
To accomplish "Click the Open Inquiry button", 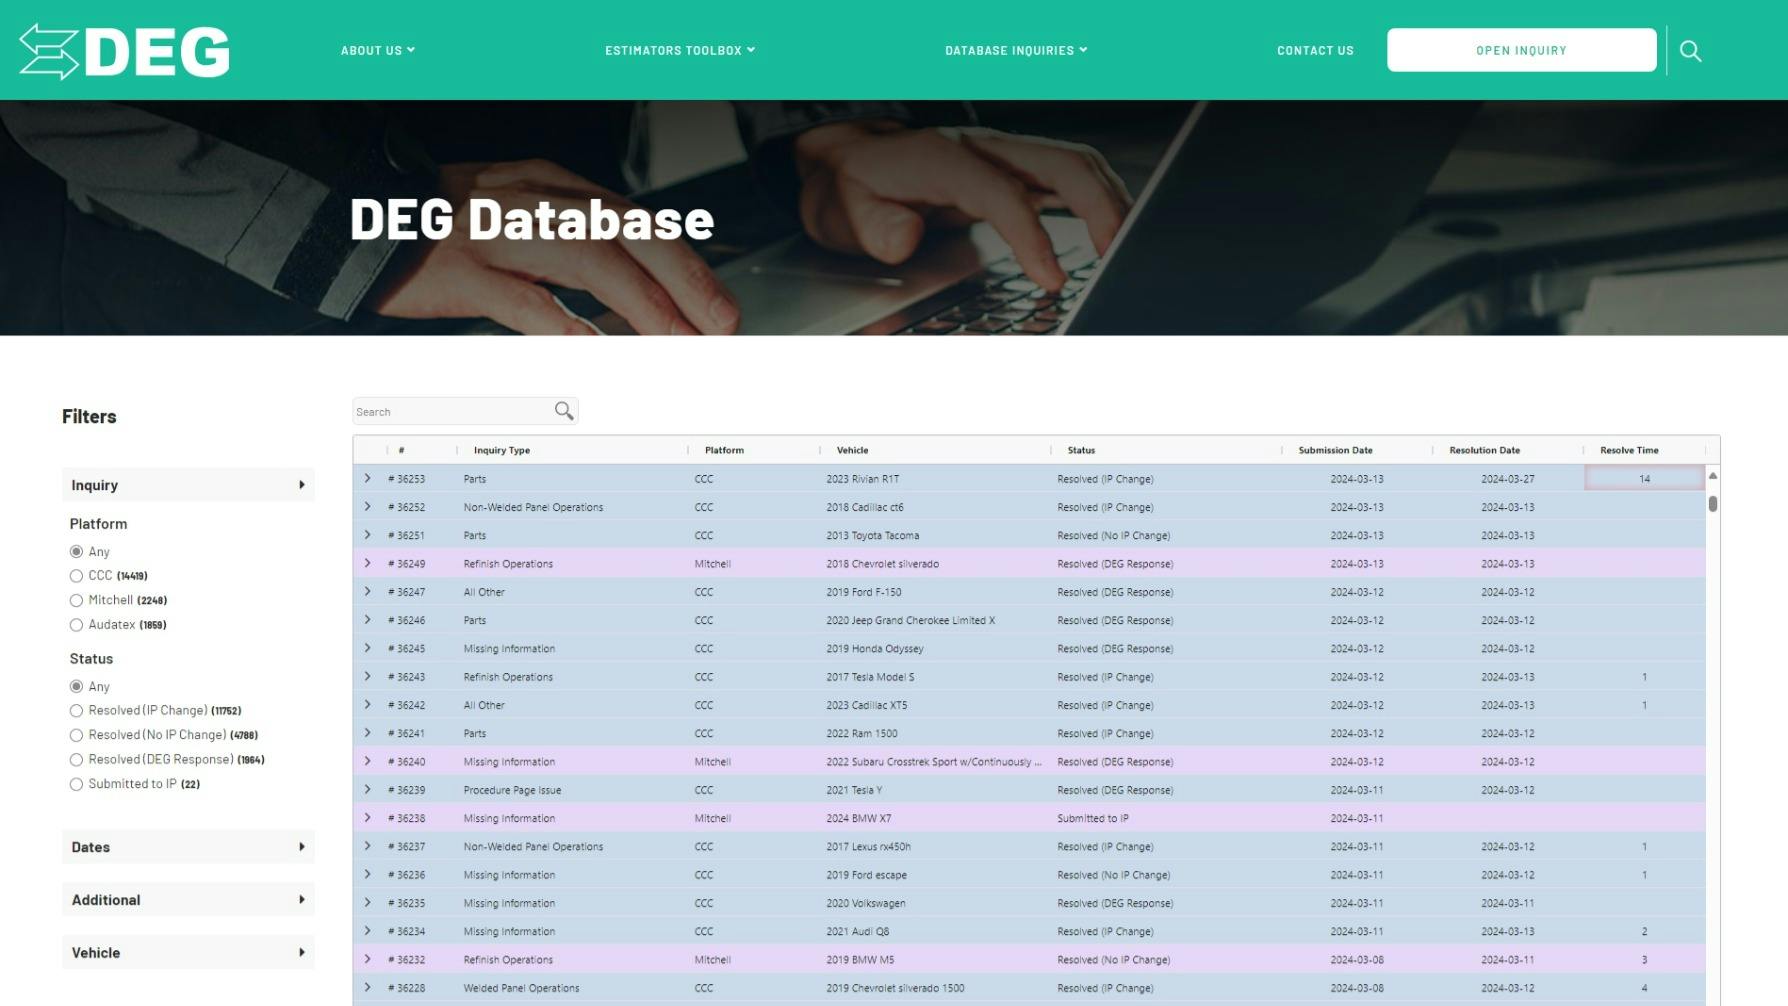I will [x=1520, y=51].
